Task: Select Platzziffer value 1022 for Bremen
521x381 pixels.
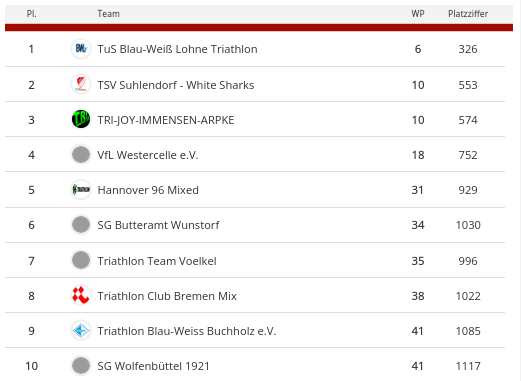Action: point(468,296)
